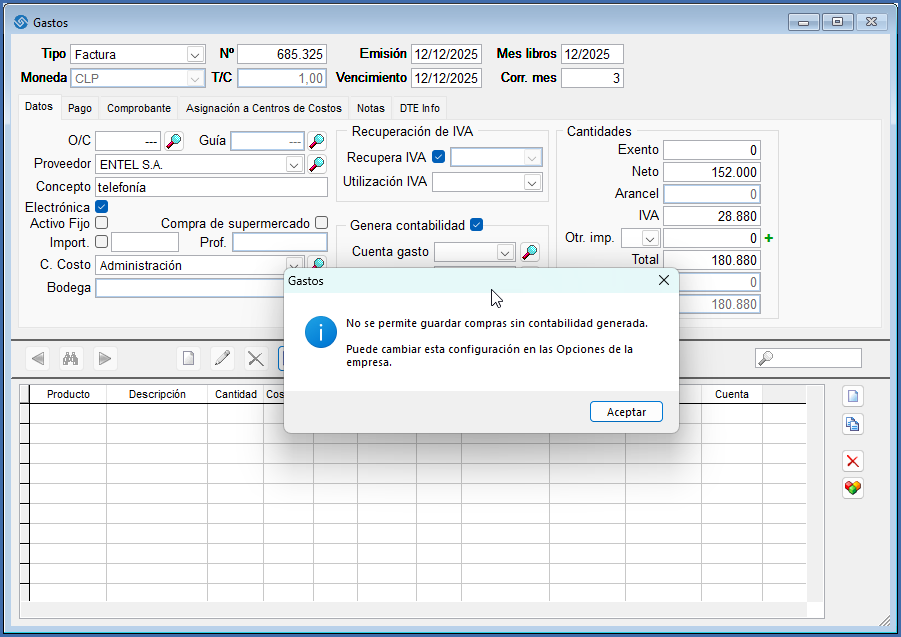The width and height of the screenshot is (901, 637).
Task: Click the pencil edit record icon
Action: (222, 358)
